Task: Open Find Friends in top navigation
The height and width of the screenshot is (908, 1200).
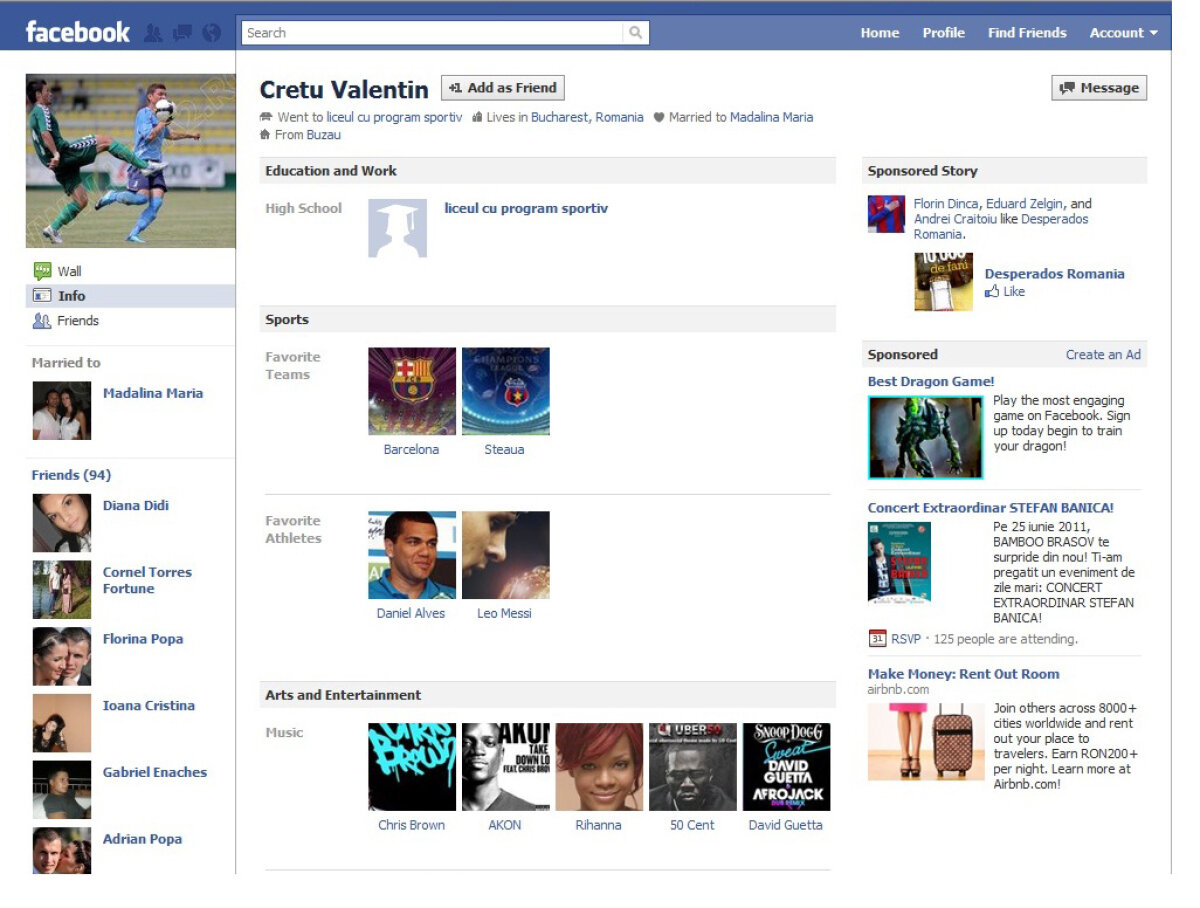Action: 1026,33
